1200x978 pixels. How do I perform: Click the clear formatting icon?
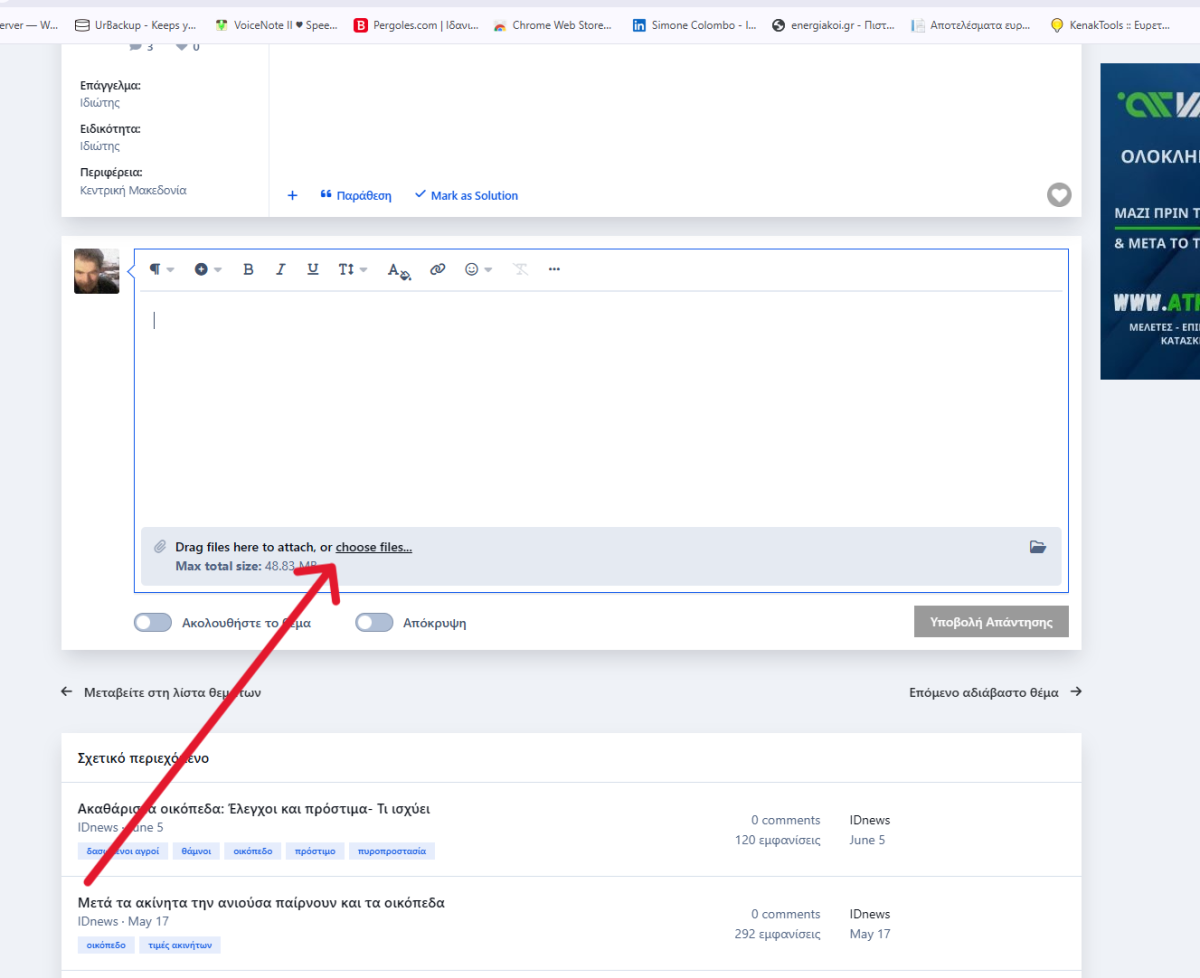(x=520, y=269)
